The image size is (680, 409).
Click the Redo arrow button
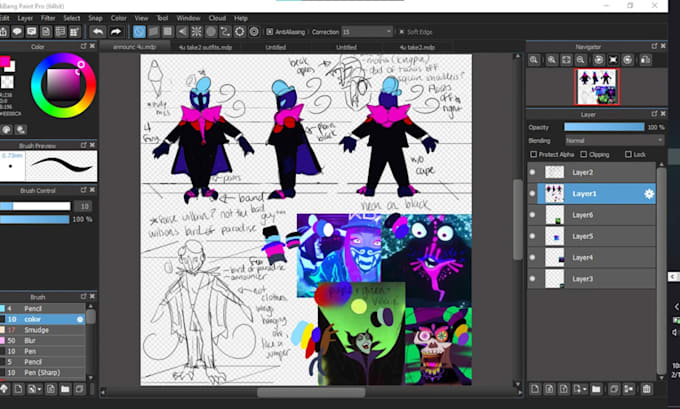(115, 32)
